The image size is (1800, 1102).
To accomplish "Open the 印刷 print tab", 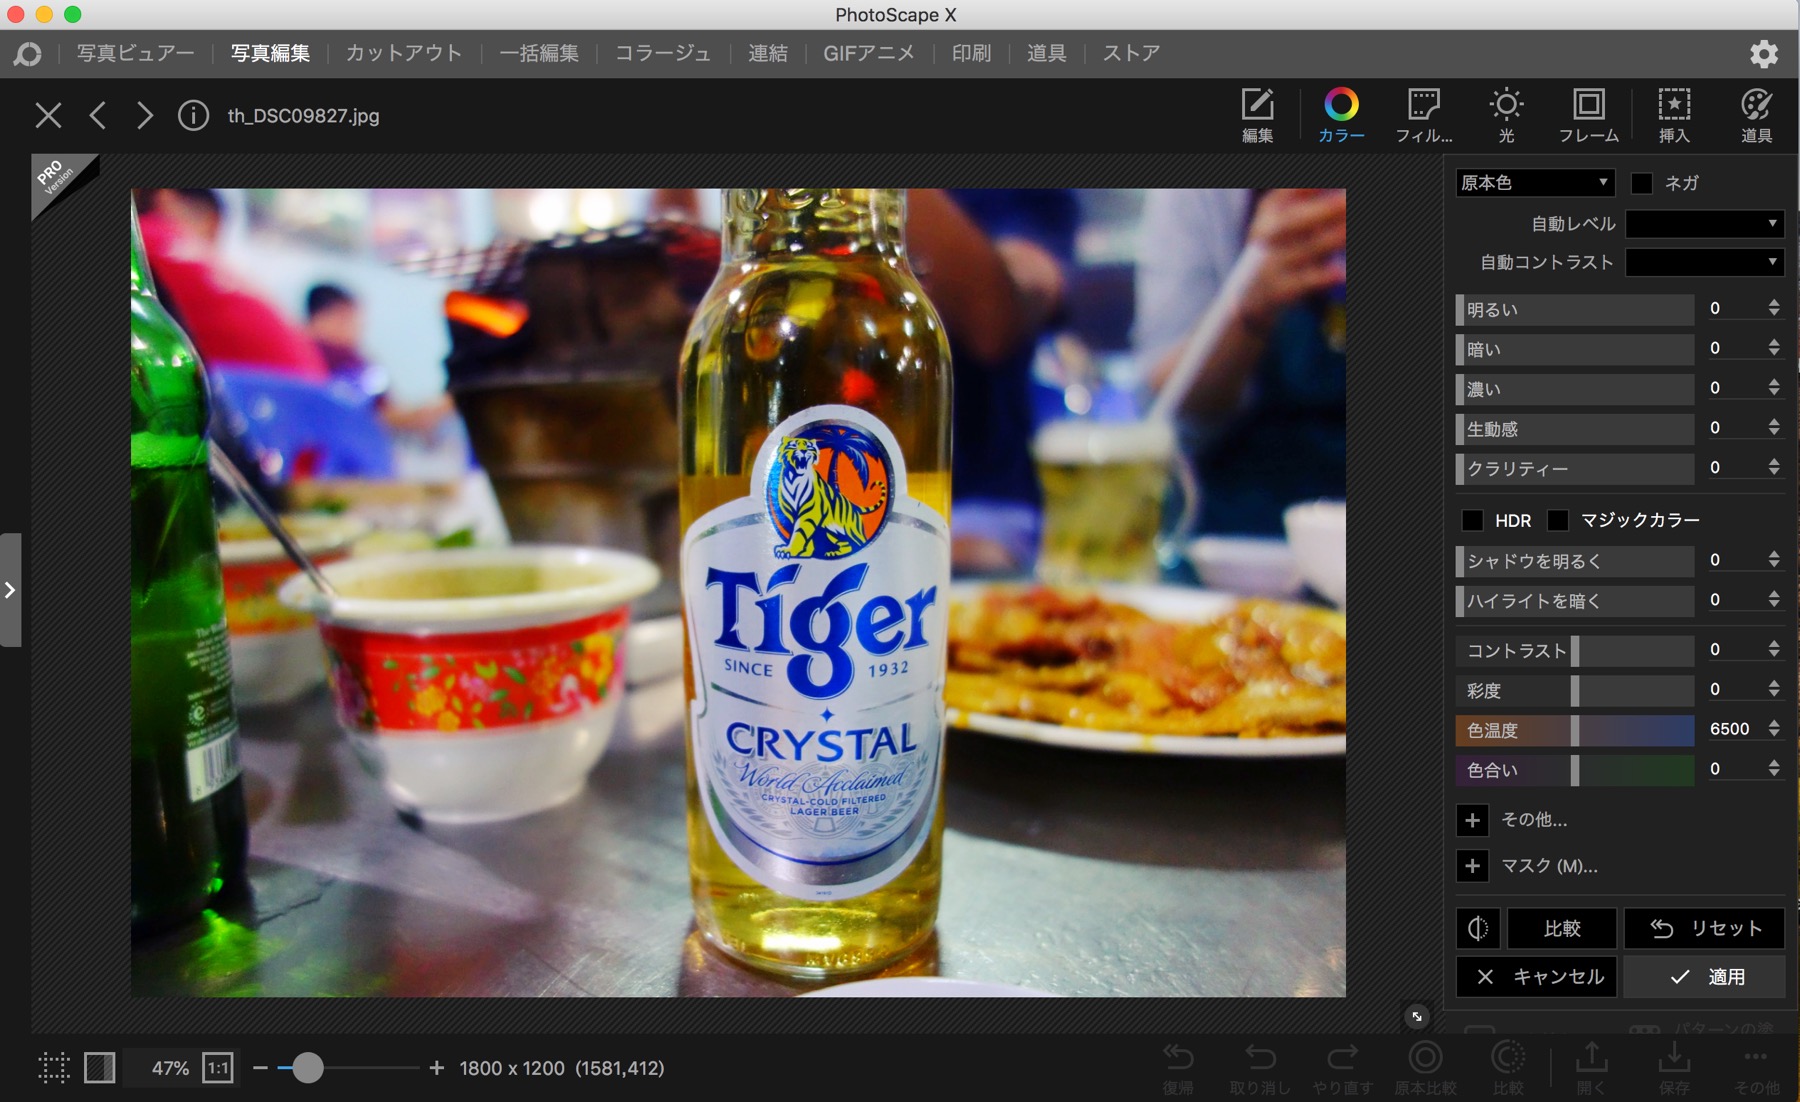I will [x=971, y=53].
